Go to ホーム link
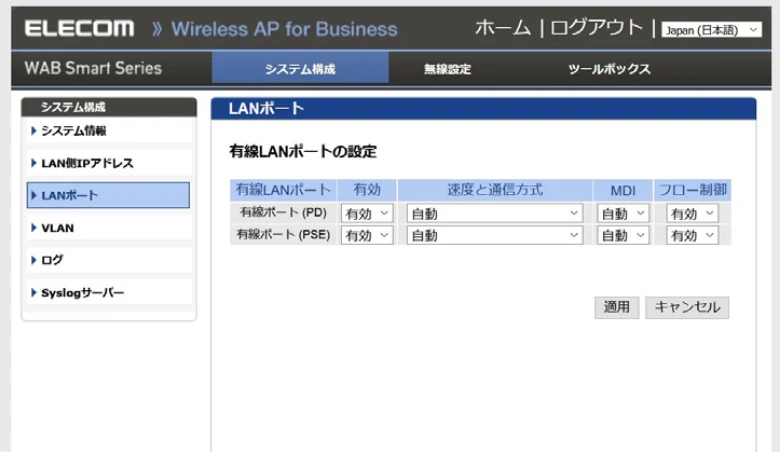 pyautogui.click(x=503, y=28)
